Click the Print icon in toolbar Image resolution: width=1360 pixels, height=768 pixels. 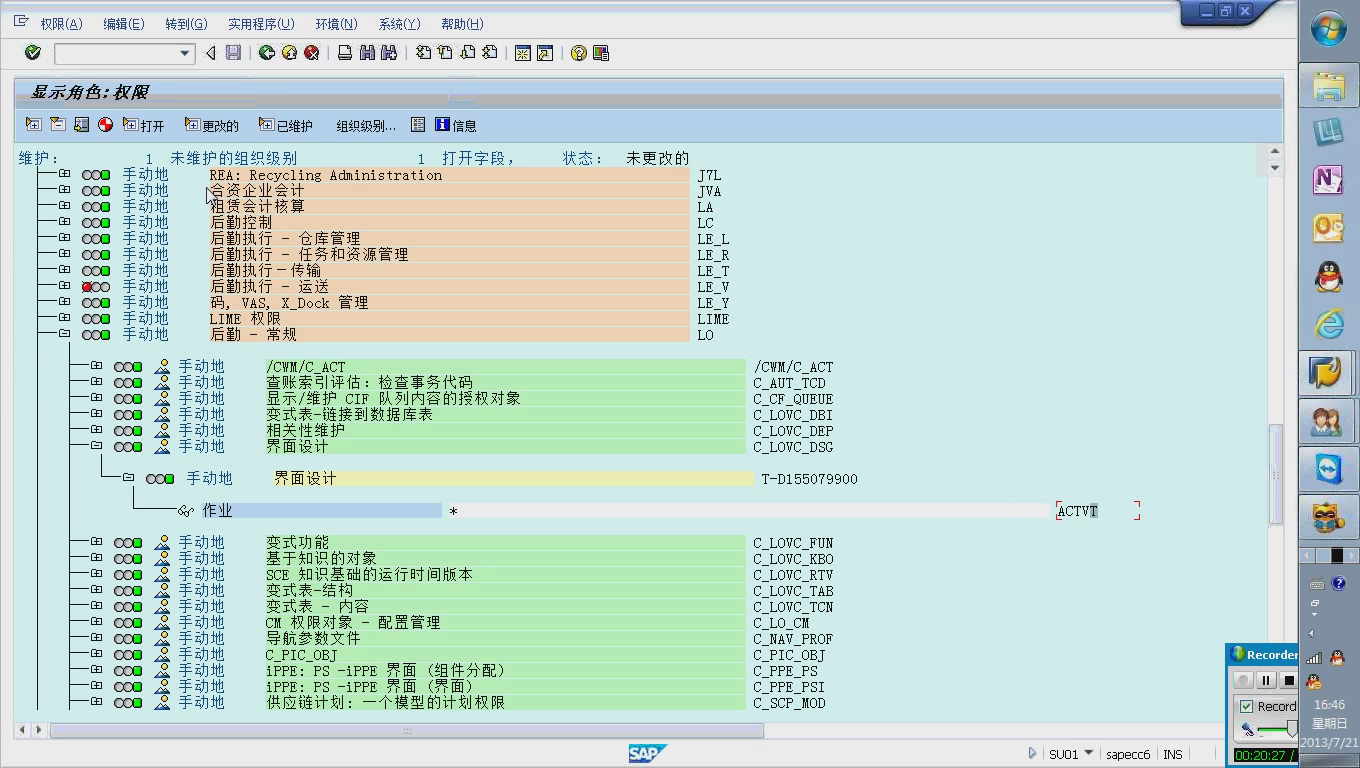[345, 53]
